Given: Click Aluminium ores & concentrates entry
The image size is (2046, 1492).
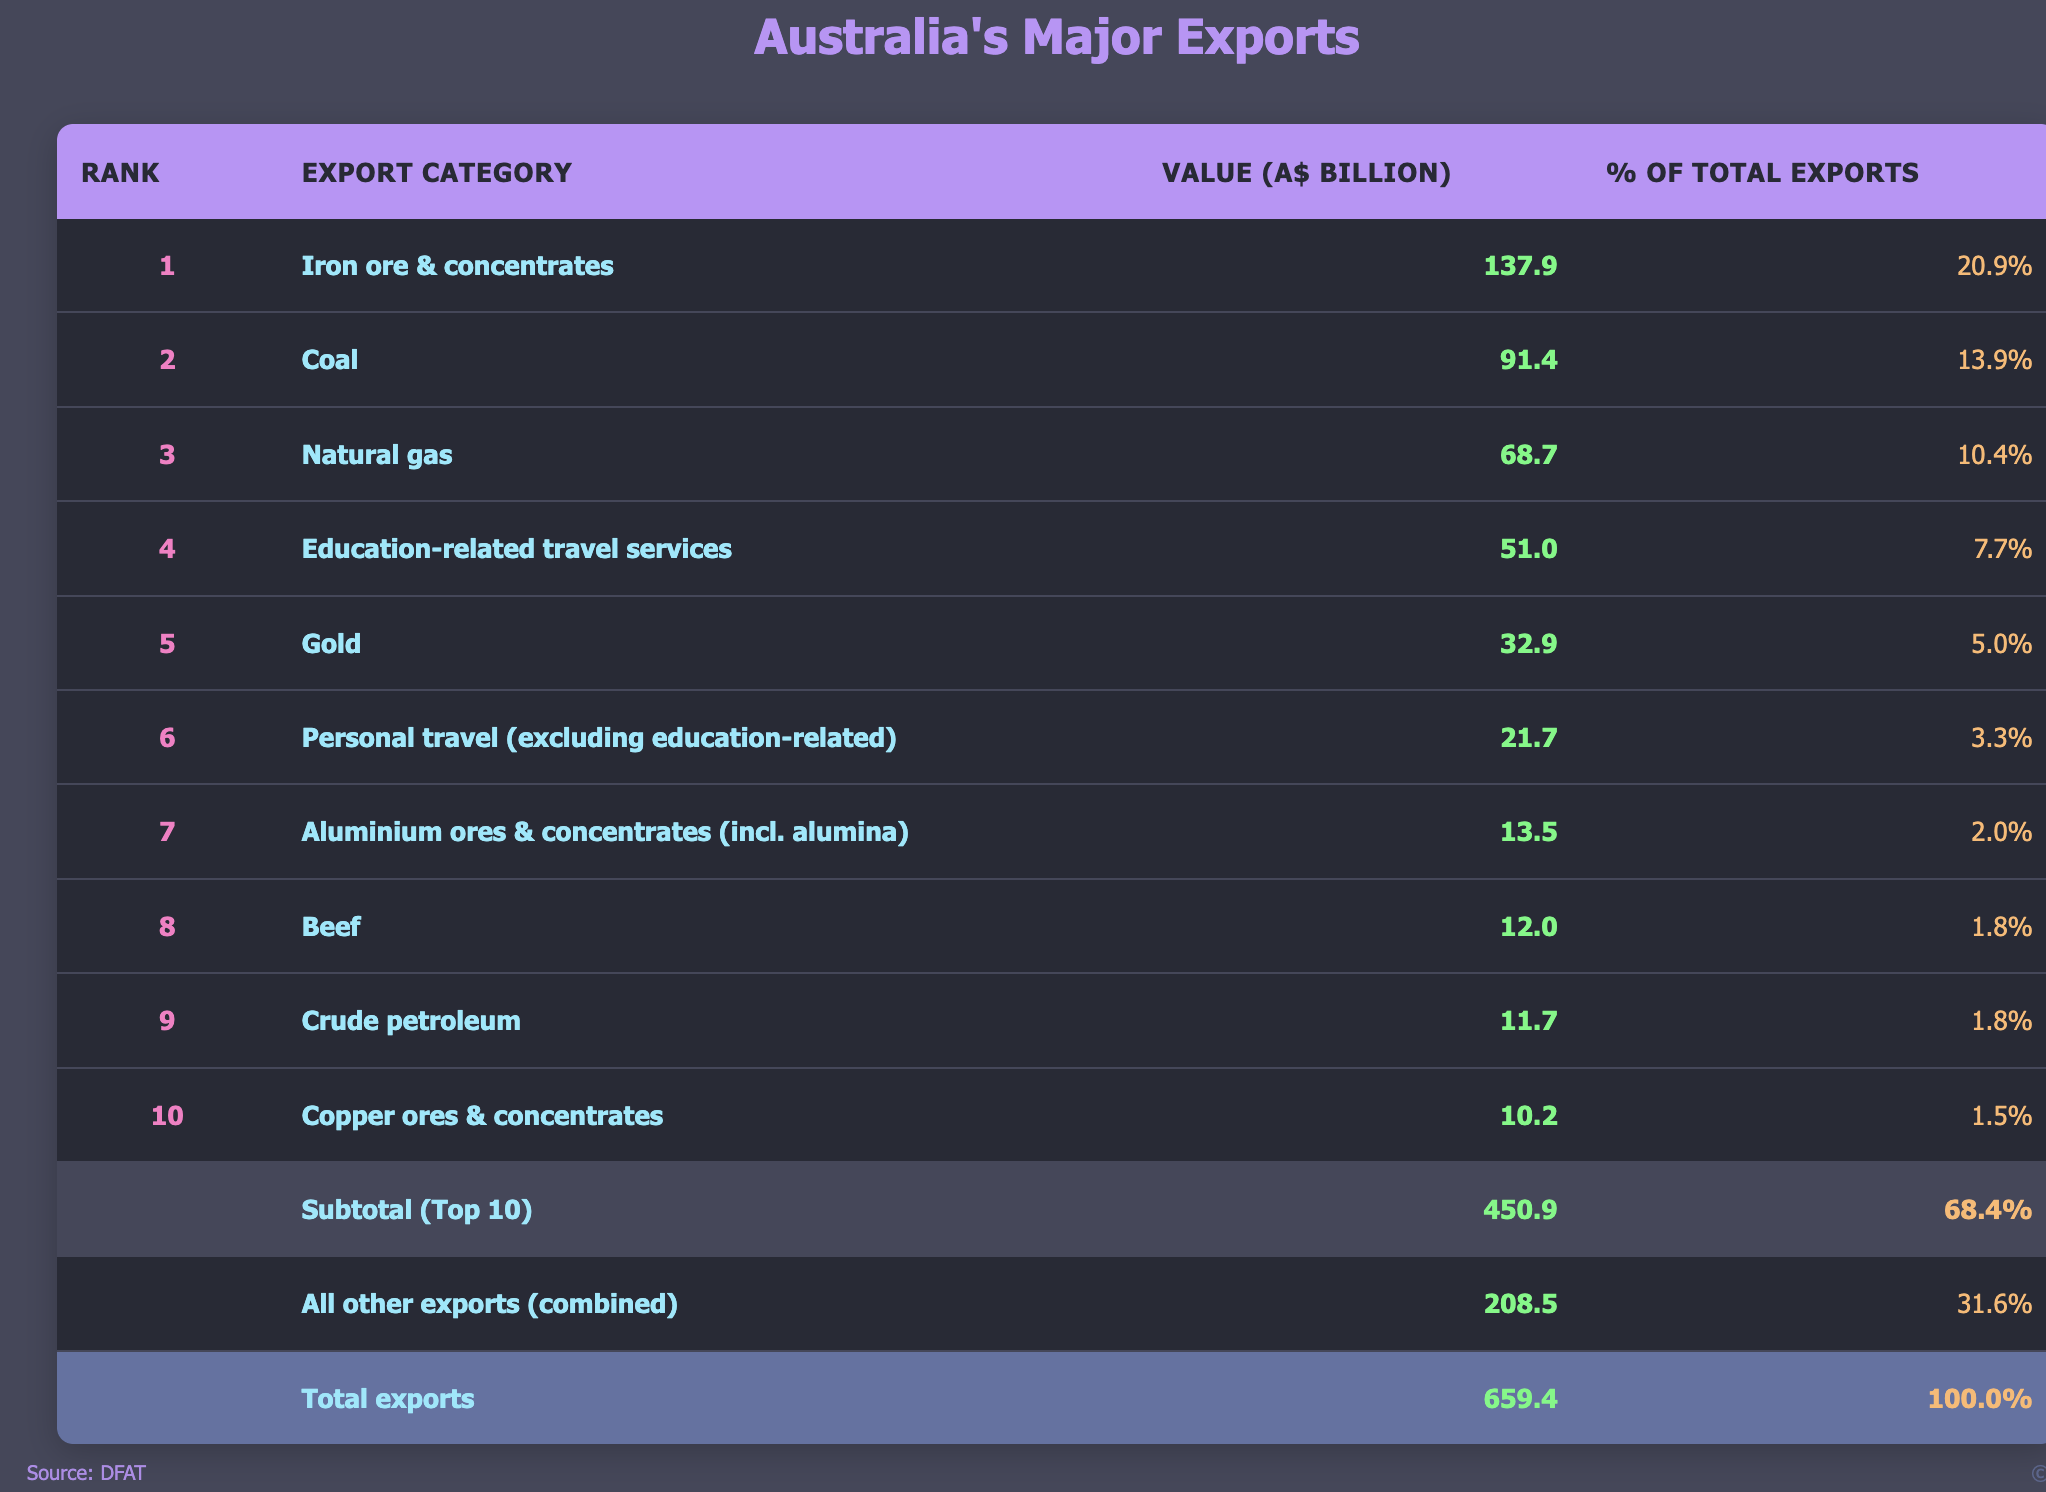Looking at the screenshot, I should point(604,832).
